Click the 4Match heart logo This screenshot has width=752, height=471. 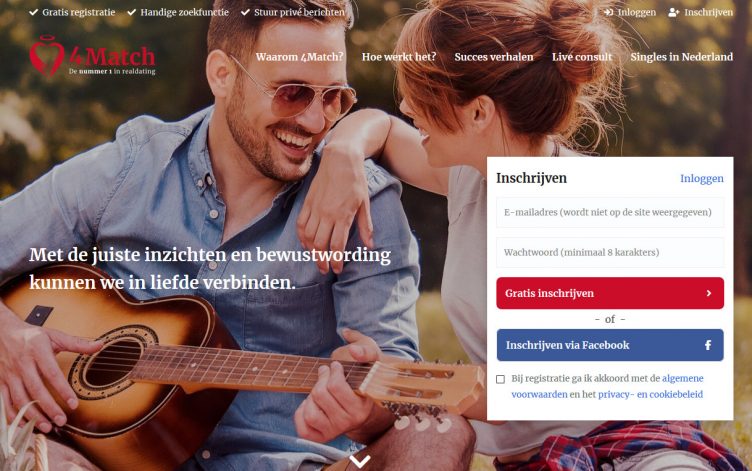[47, 56]
